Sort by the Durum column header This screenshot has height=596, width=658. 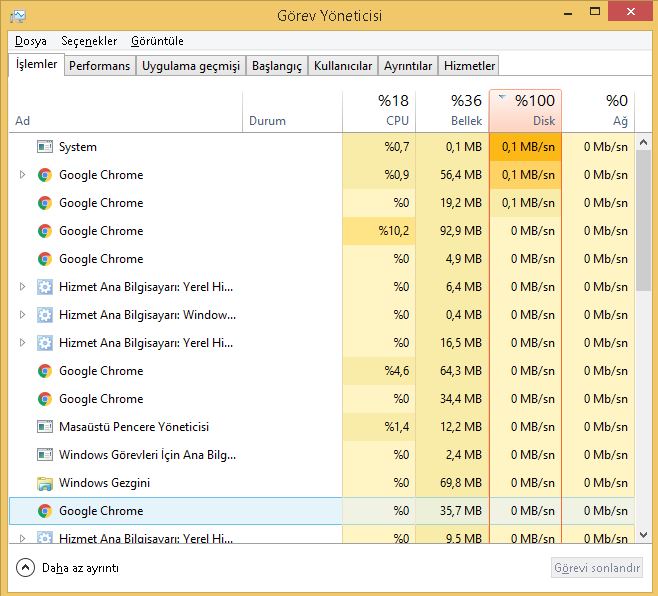[x=292, y=111]
